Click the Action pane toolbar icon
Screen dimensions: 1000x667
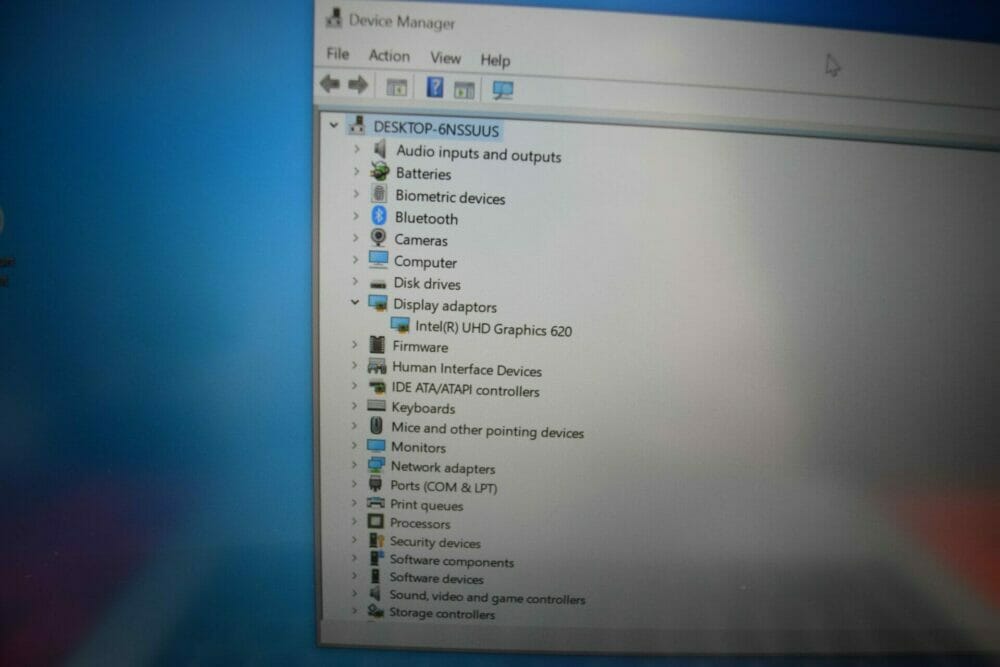click(464, 91)
